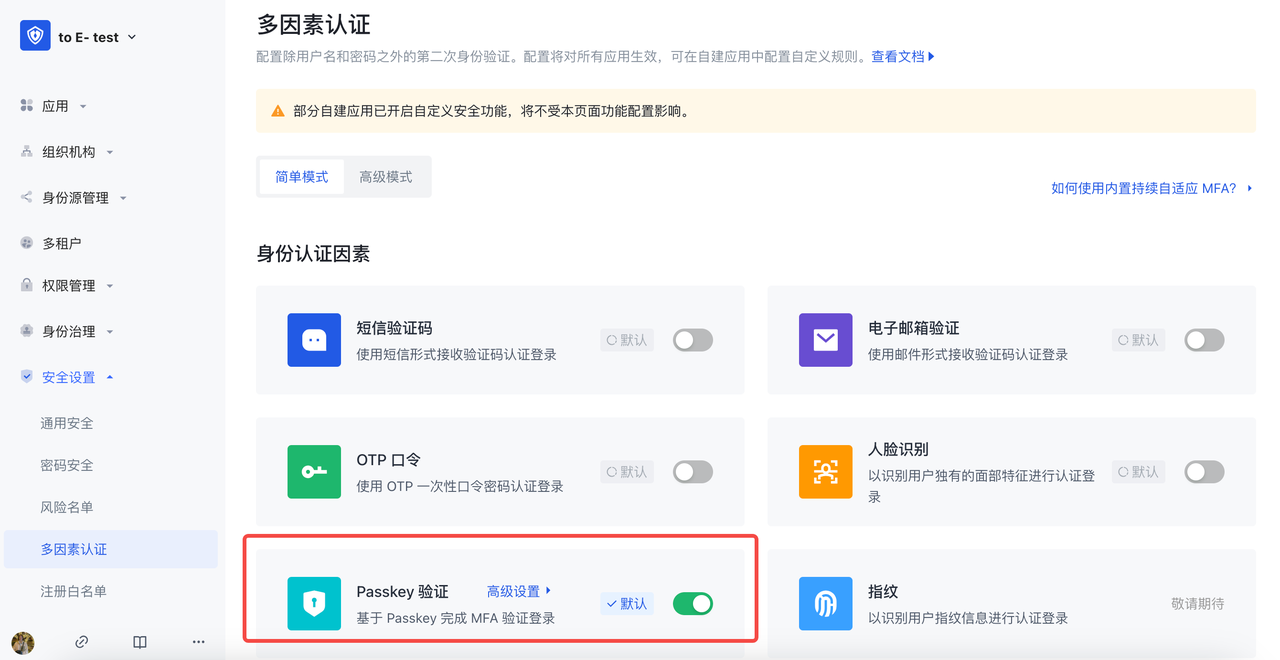Viewport: 1280px width, 660px height.
Task: Switch to the 高级模式 tab
Action: tap(385, 177)
